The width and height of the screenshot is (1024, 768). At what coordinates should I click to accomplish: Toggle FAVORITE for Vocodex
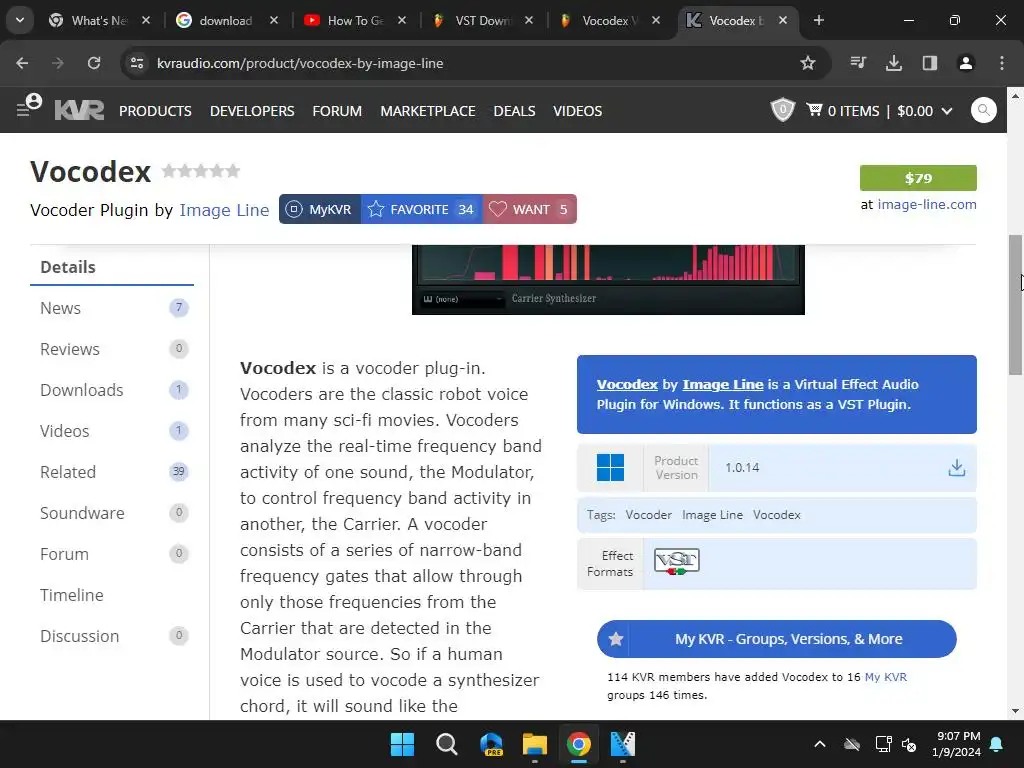tap(421, 209)
